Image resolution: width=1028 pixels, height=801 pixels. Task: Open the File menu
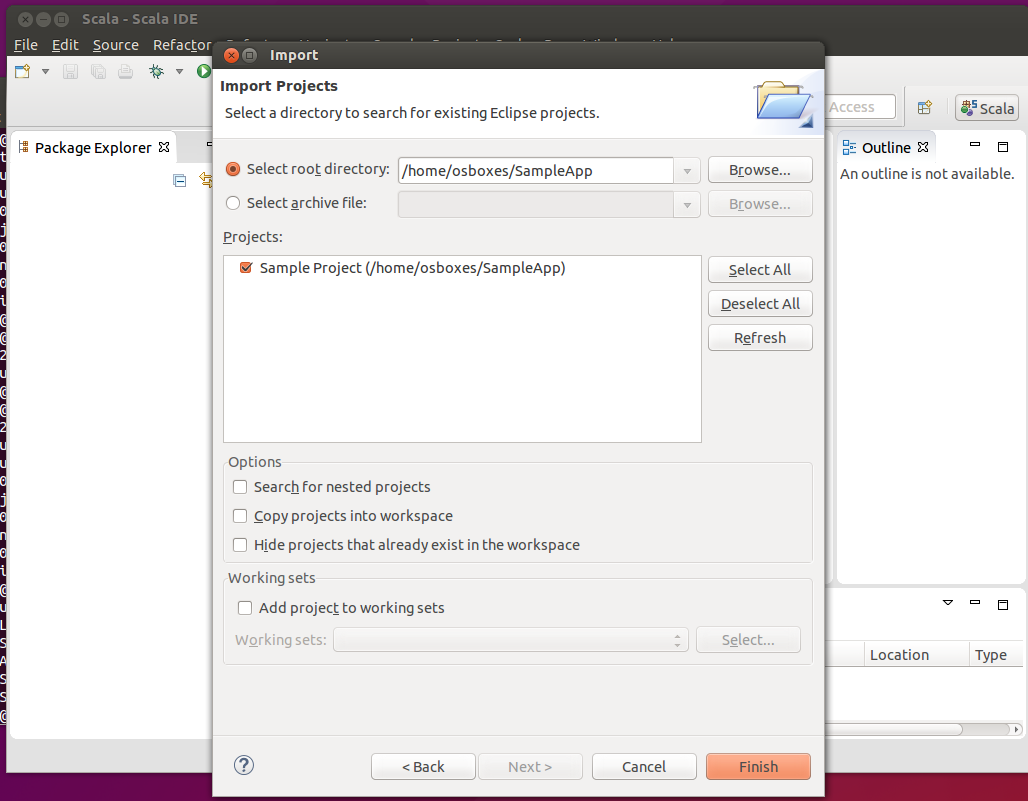click(x=26, y=45)
